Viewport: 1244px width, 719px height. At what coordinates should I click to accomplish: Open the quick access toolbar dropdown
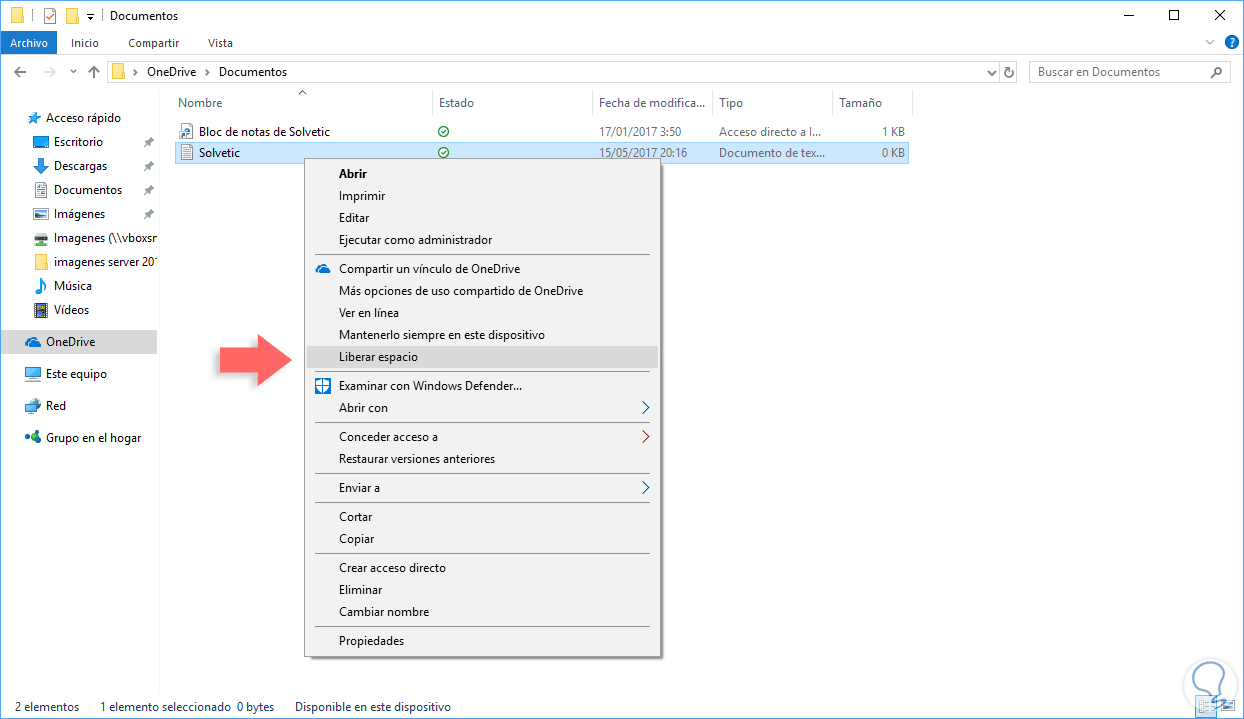[90, 16]
